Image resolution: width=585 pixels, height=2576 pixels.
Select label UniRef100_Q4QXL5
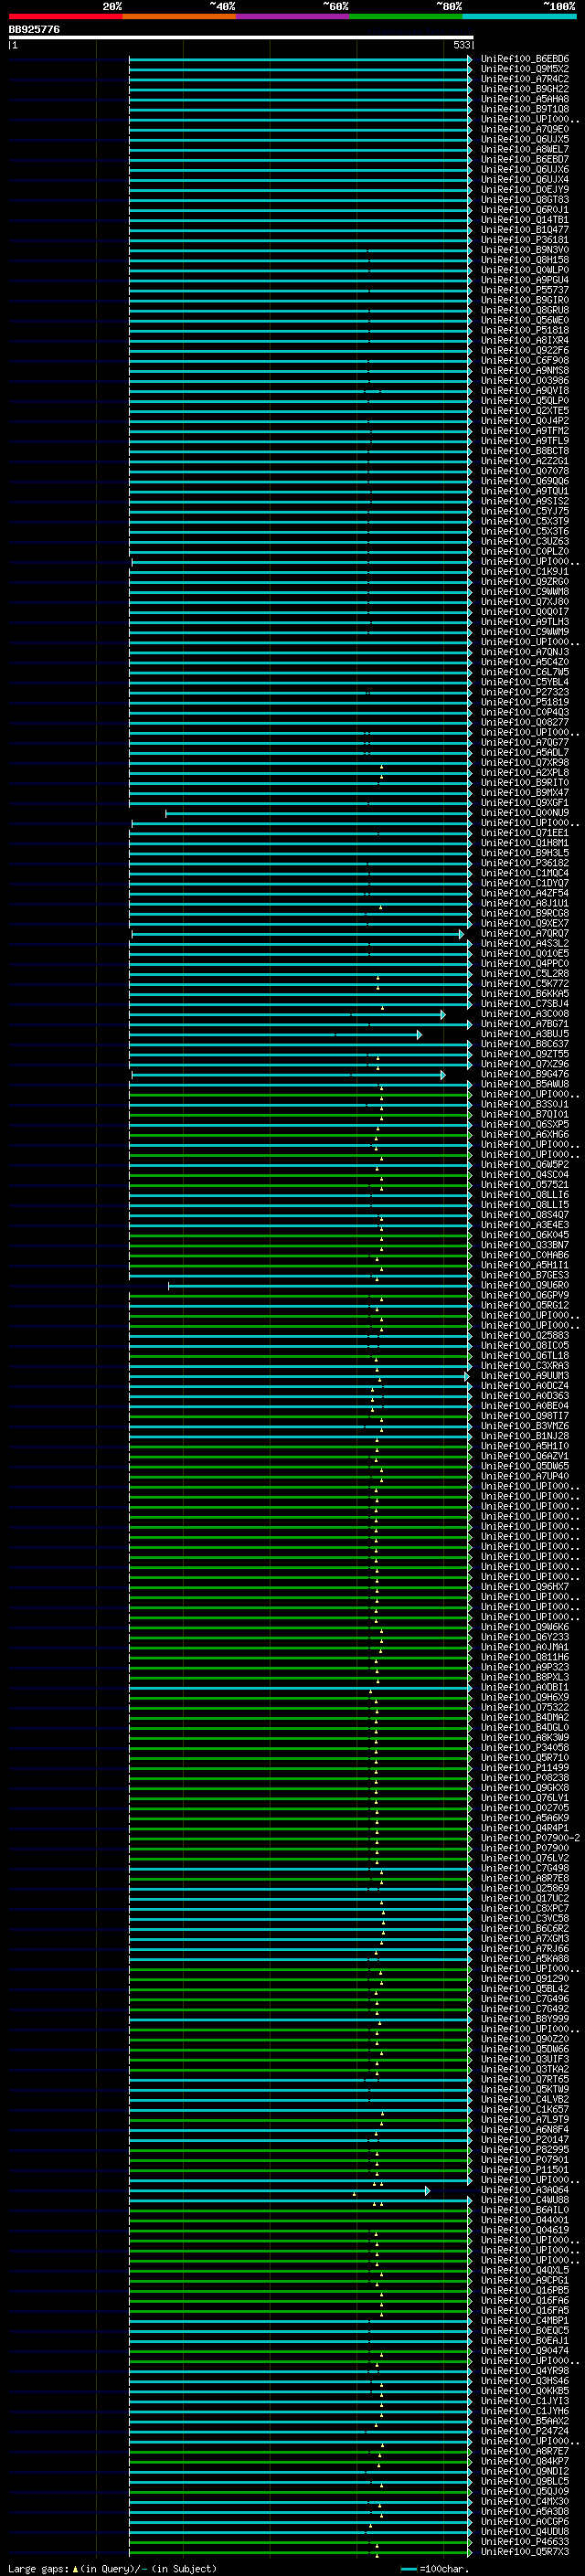click(525, 2271)
